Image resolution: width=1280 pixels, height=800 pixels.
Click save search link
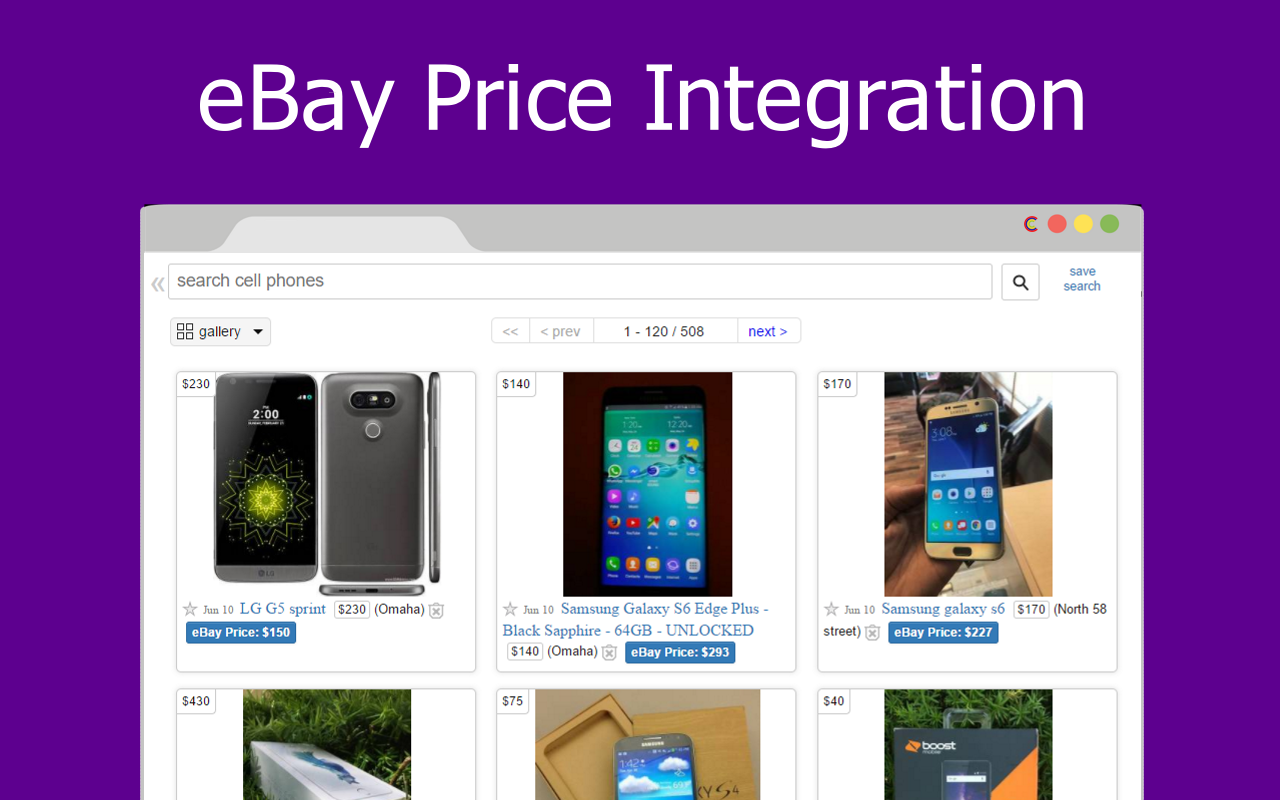click(x=1081, y=279)
